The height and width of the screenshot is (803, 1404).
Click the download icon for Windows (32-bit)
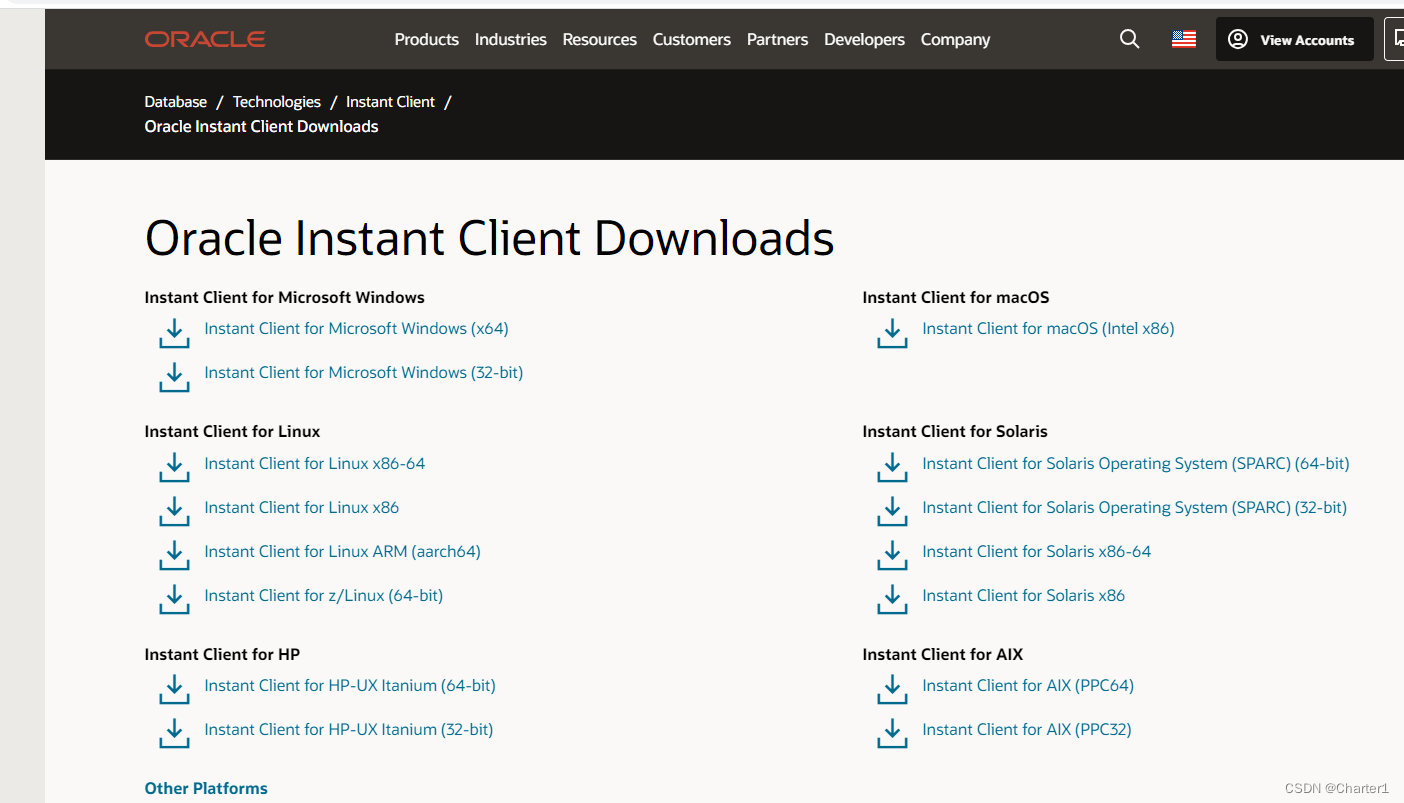tap(174, 377)
